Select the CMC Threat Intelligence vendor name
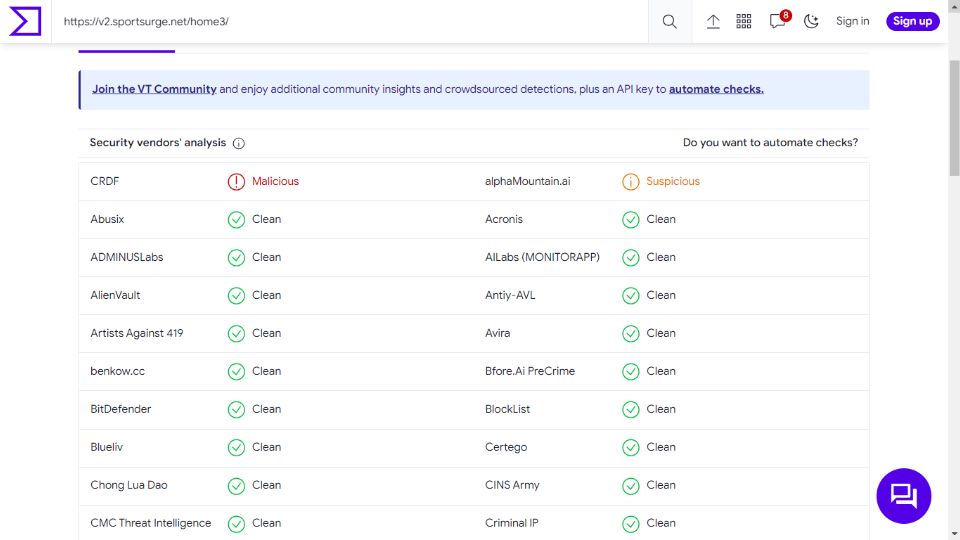960x540 pixels. 151,523
